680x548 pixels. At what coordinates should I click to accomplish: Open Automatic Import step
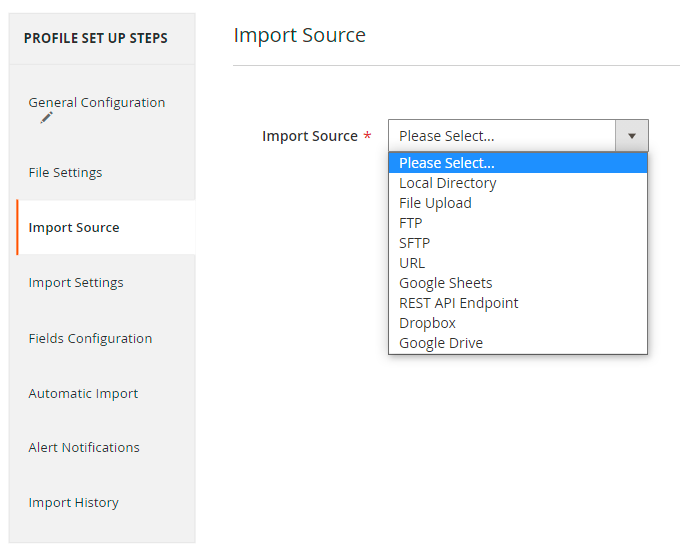83,393
